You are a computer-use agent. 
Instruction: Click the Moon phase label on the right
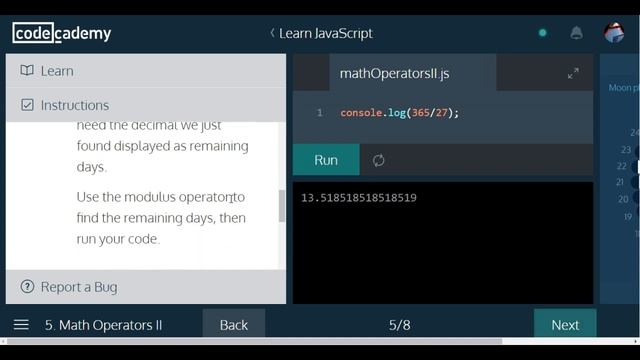coord(624,87)
